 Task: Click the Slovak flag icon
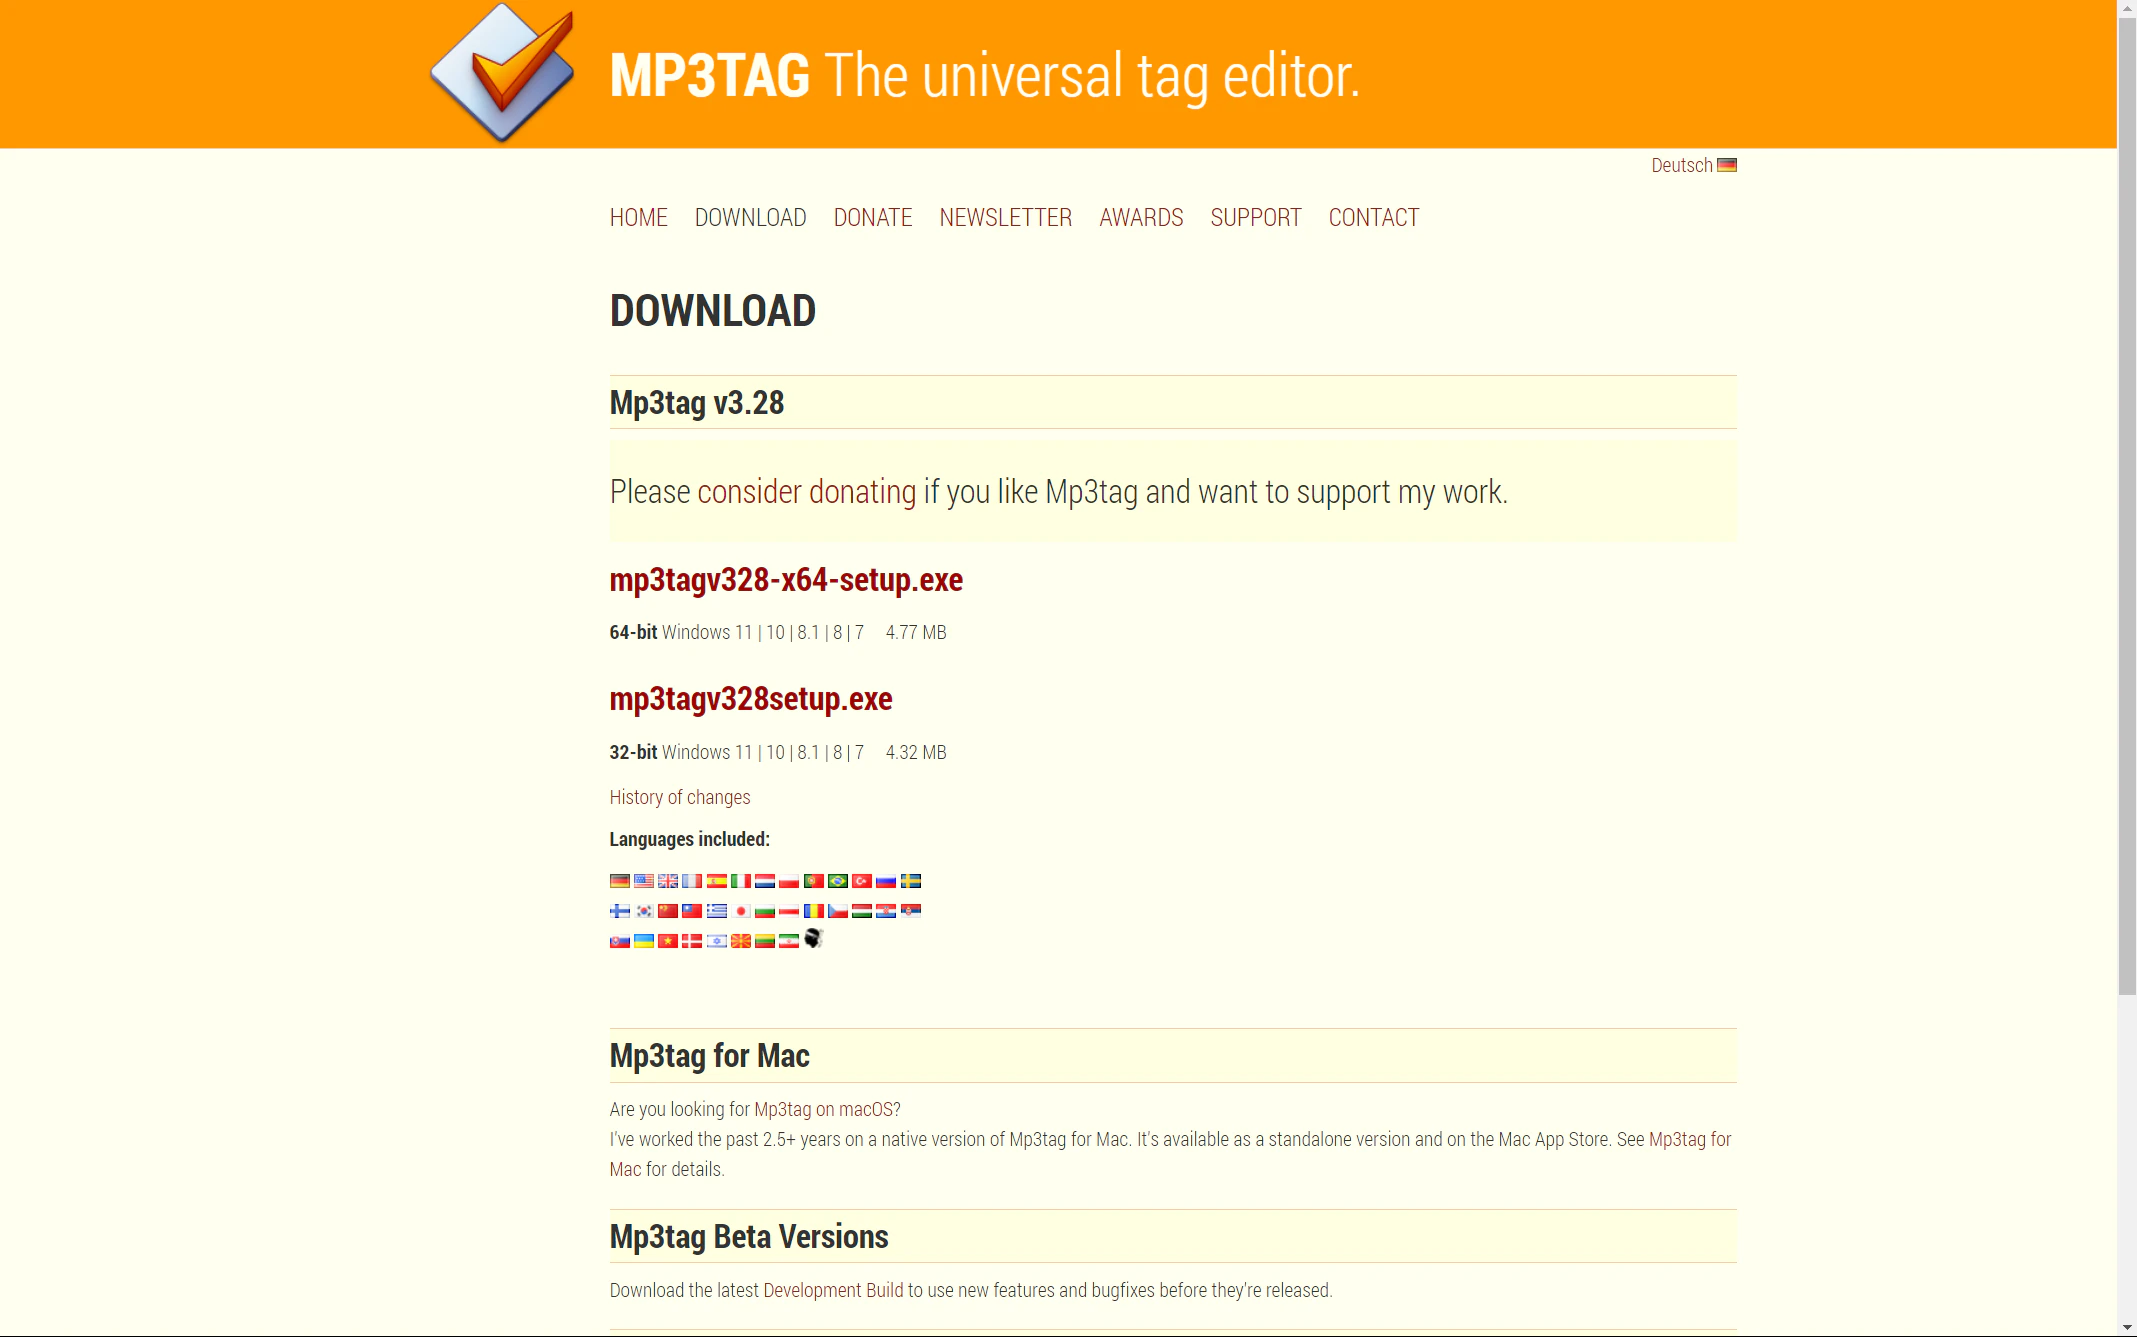[x=620, y=941]
